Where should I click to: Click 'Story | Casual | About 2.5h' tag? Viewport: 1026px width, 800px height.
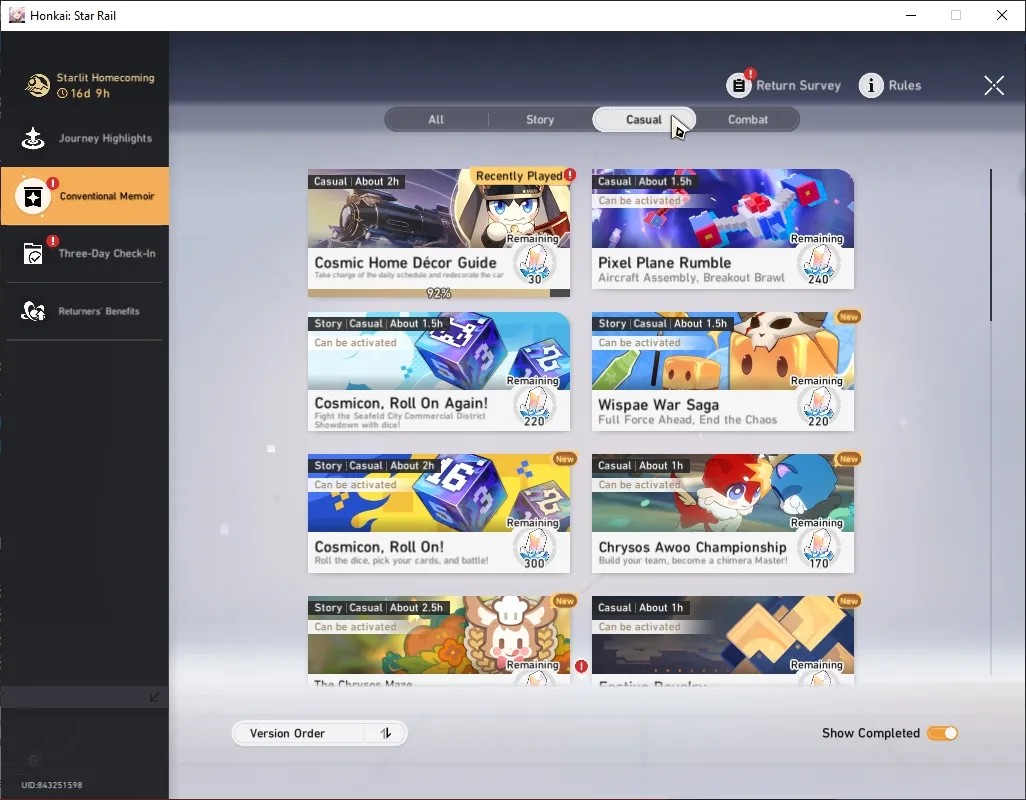coord(378,608)
